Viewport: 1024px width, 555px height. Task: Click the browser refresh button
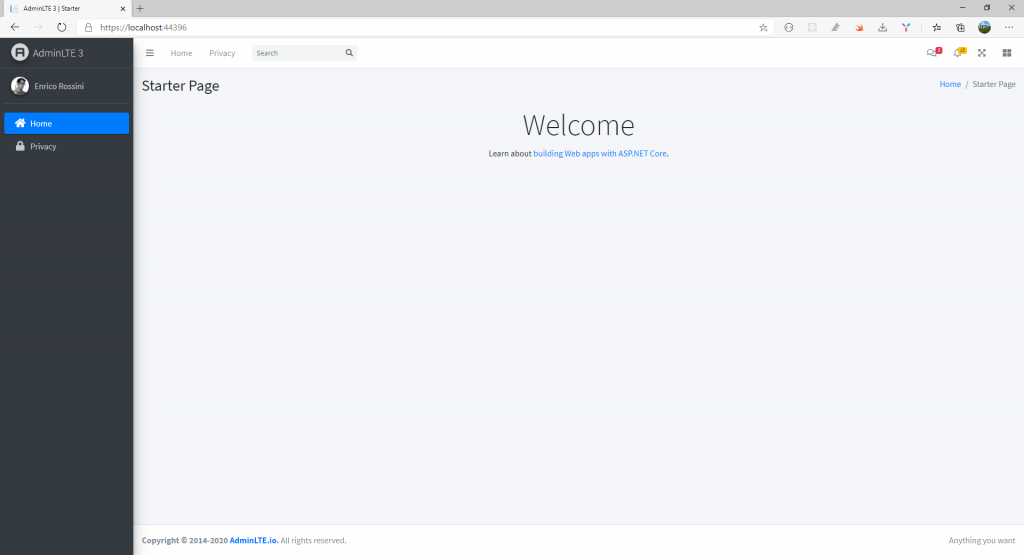62,27
